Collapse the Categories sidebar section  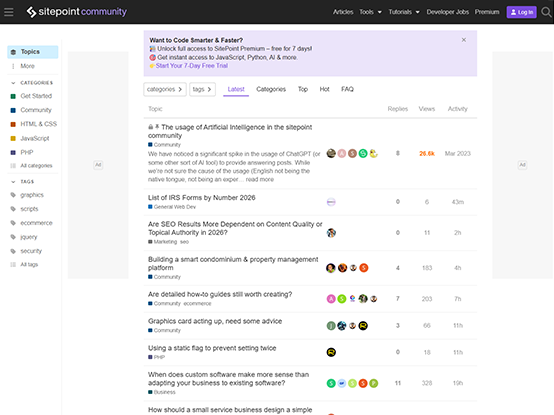click(32, 83)
